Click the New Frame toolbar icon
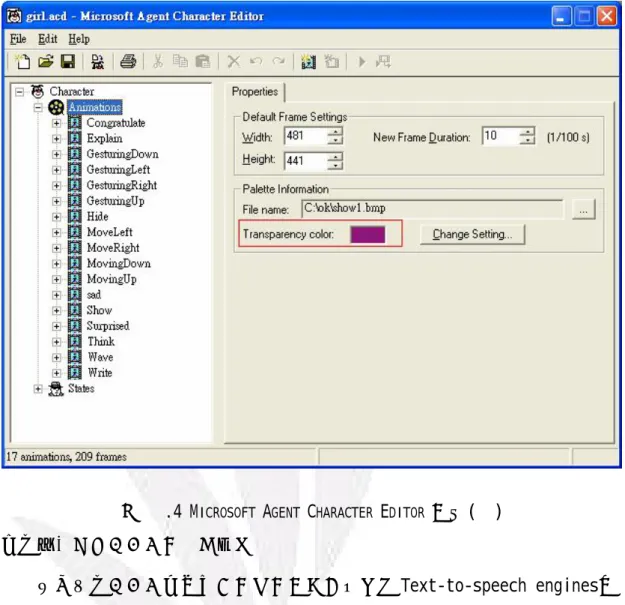 (331, 62)
